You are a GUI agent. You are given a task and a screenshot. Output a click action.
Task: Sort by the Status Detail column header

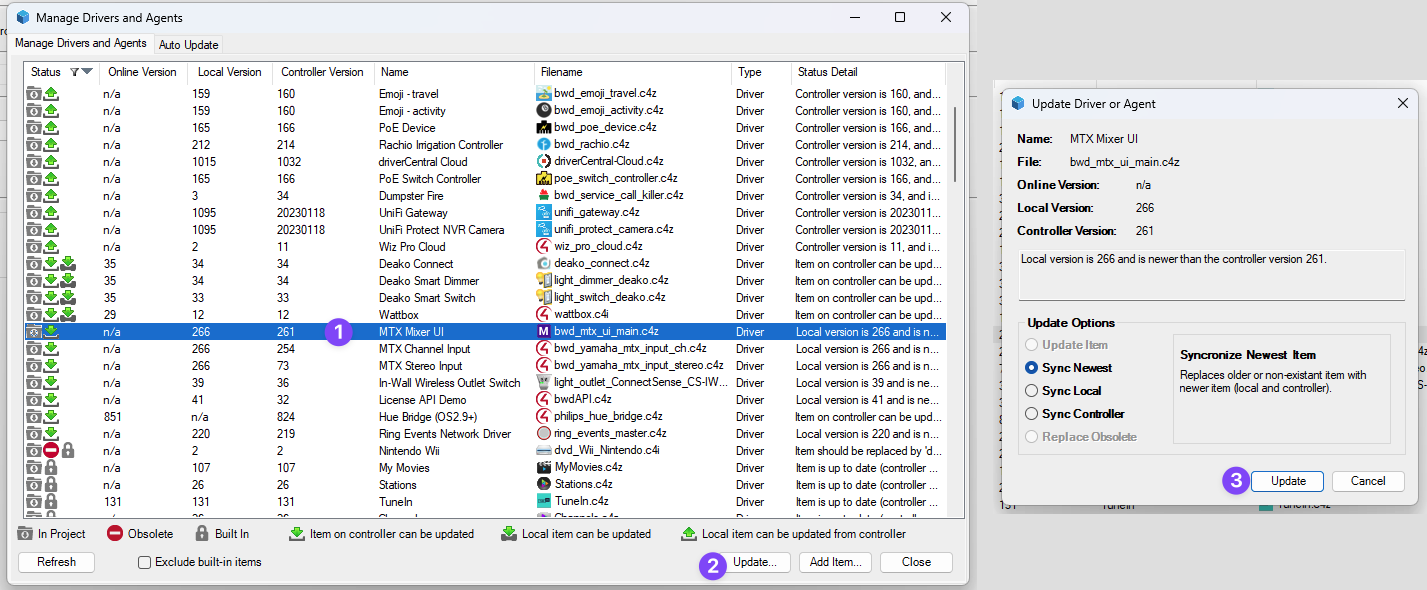[x=870, y=72]
